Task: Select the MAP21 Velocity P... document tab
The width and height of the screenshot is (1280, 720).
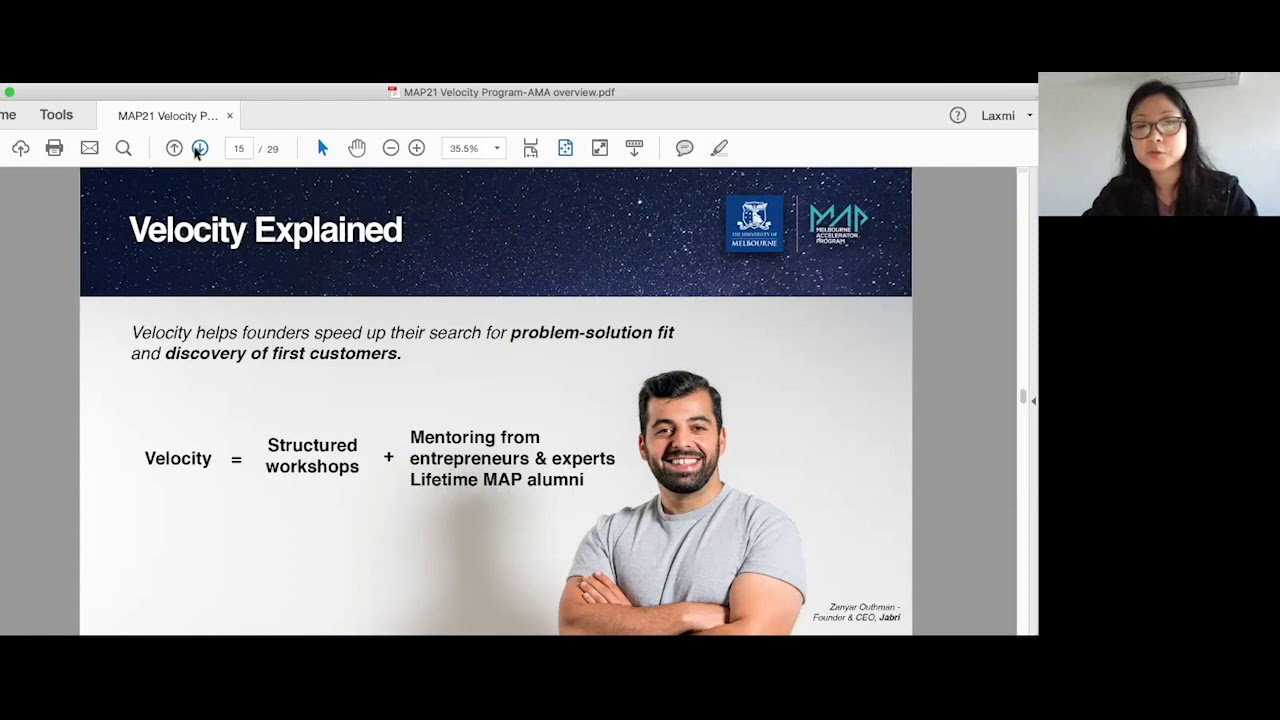Action: (167, 116)
